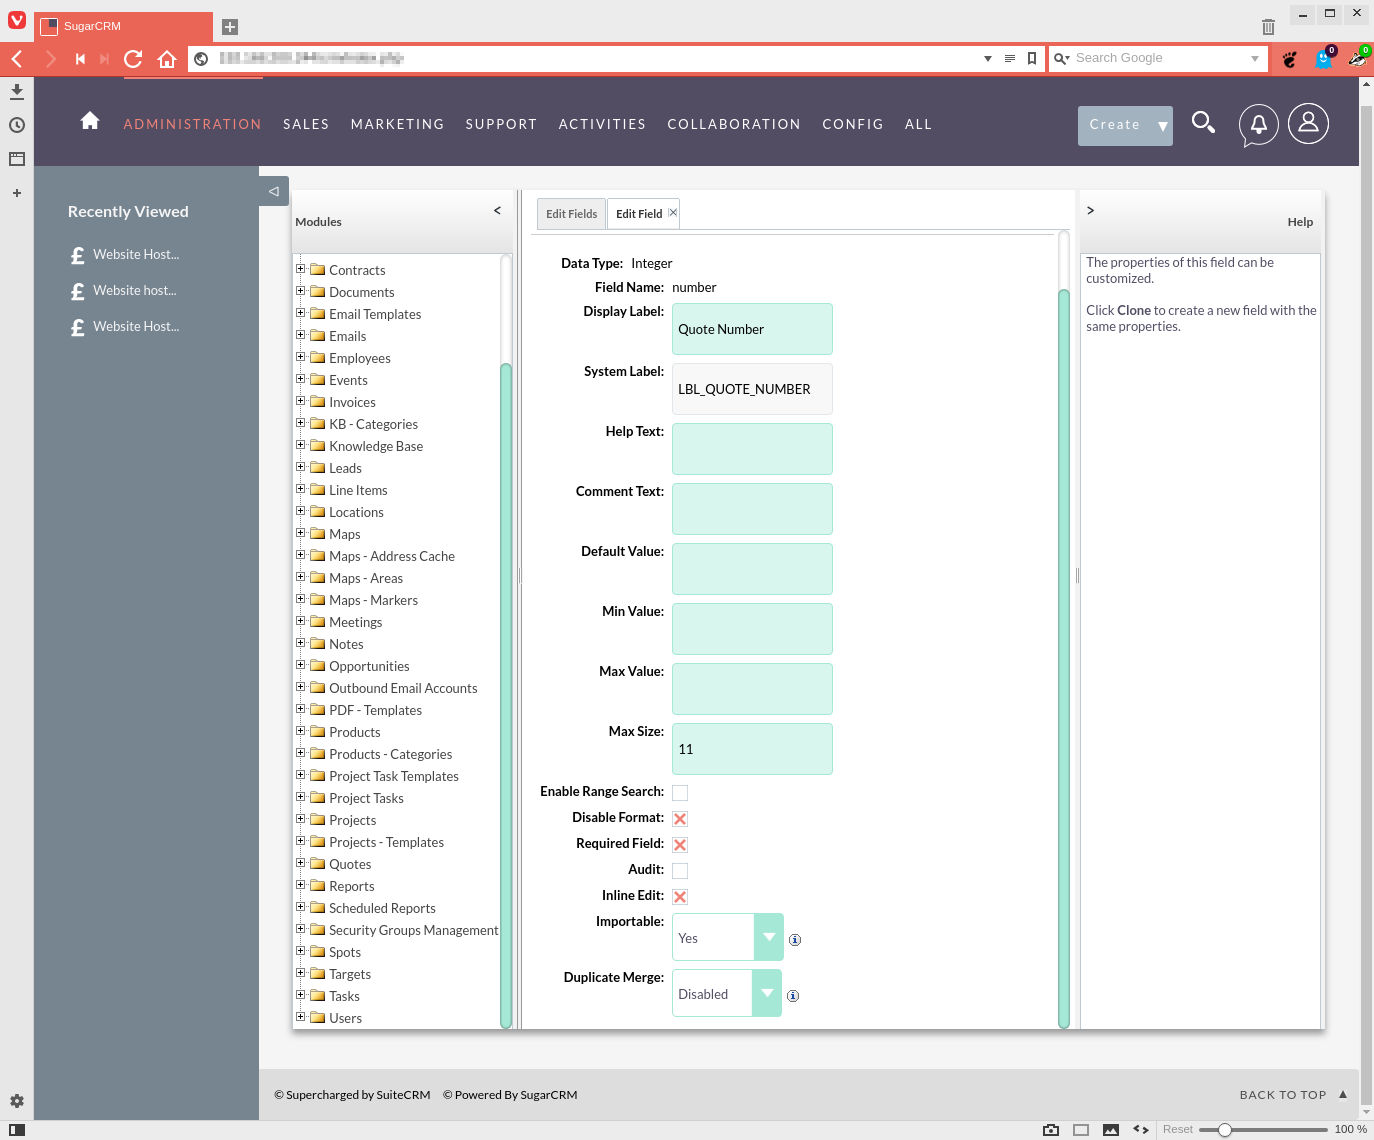1374x1140 pixels.
Task: Open the Marketing menu
Action: pos(397,124)
